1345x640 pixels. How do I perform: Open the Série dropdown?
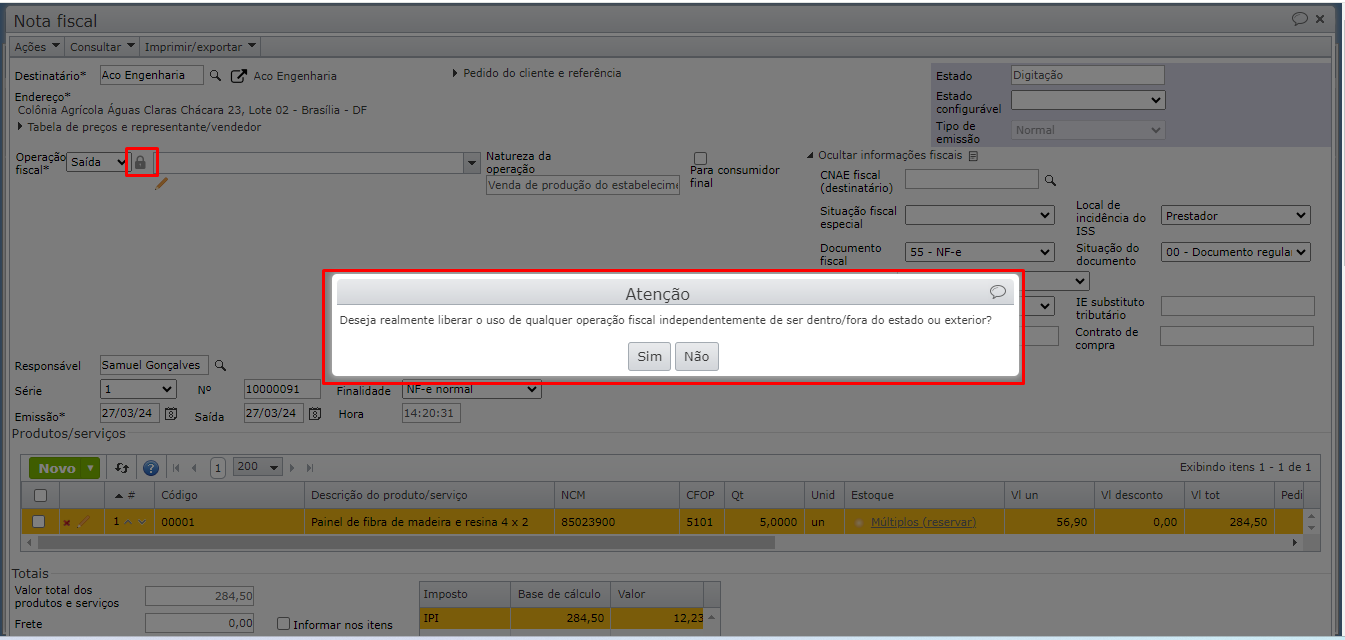pos(138,389)
